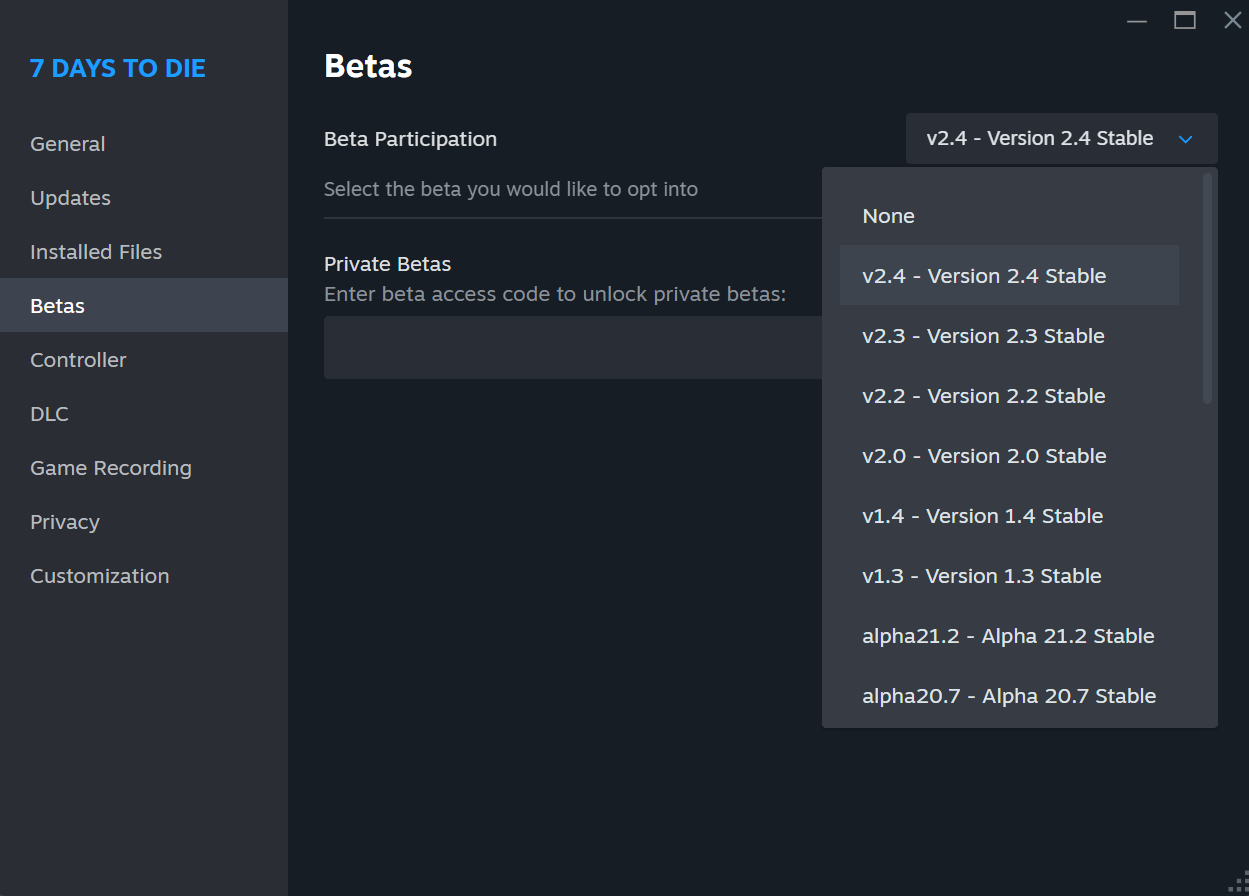Choose v2.4 - Version 2.4 Stable option
Viewport: 1249px width, 896px height.
(x=984, y=276)
